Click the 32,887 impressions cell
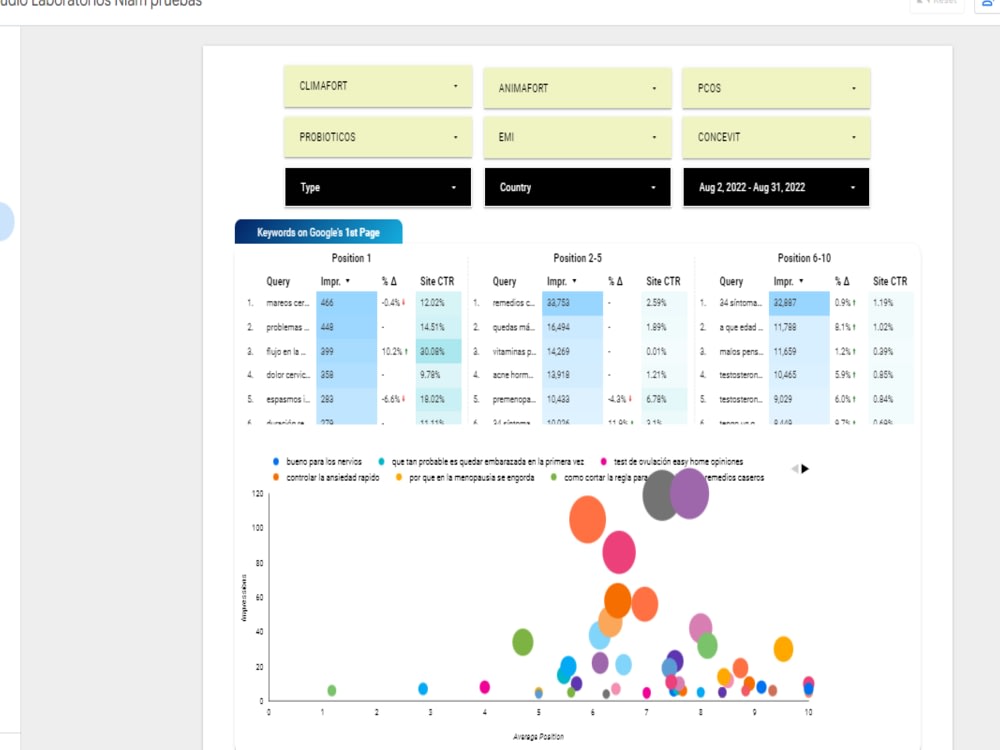The image size is (1000, 750). pyautogui.click(x=799, y=303)
